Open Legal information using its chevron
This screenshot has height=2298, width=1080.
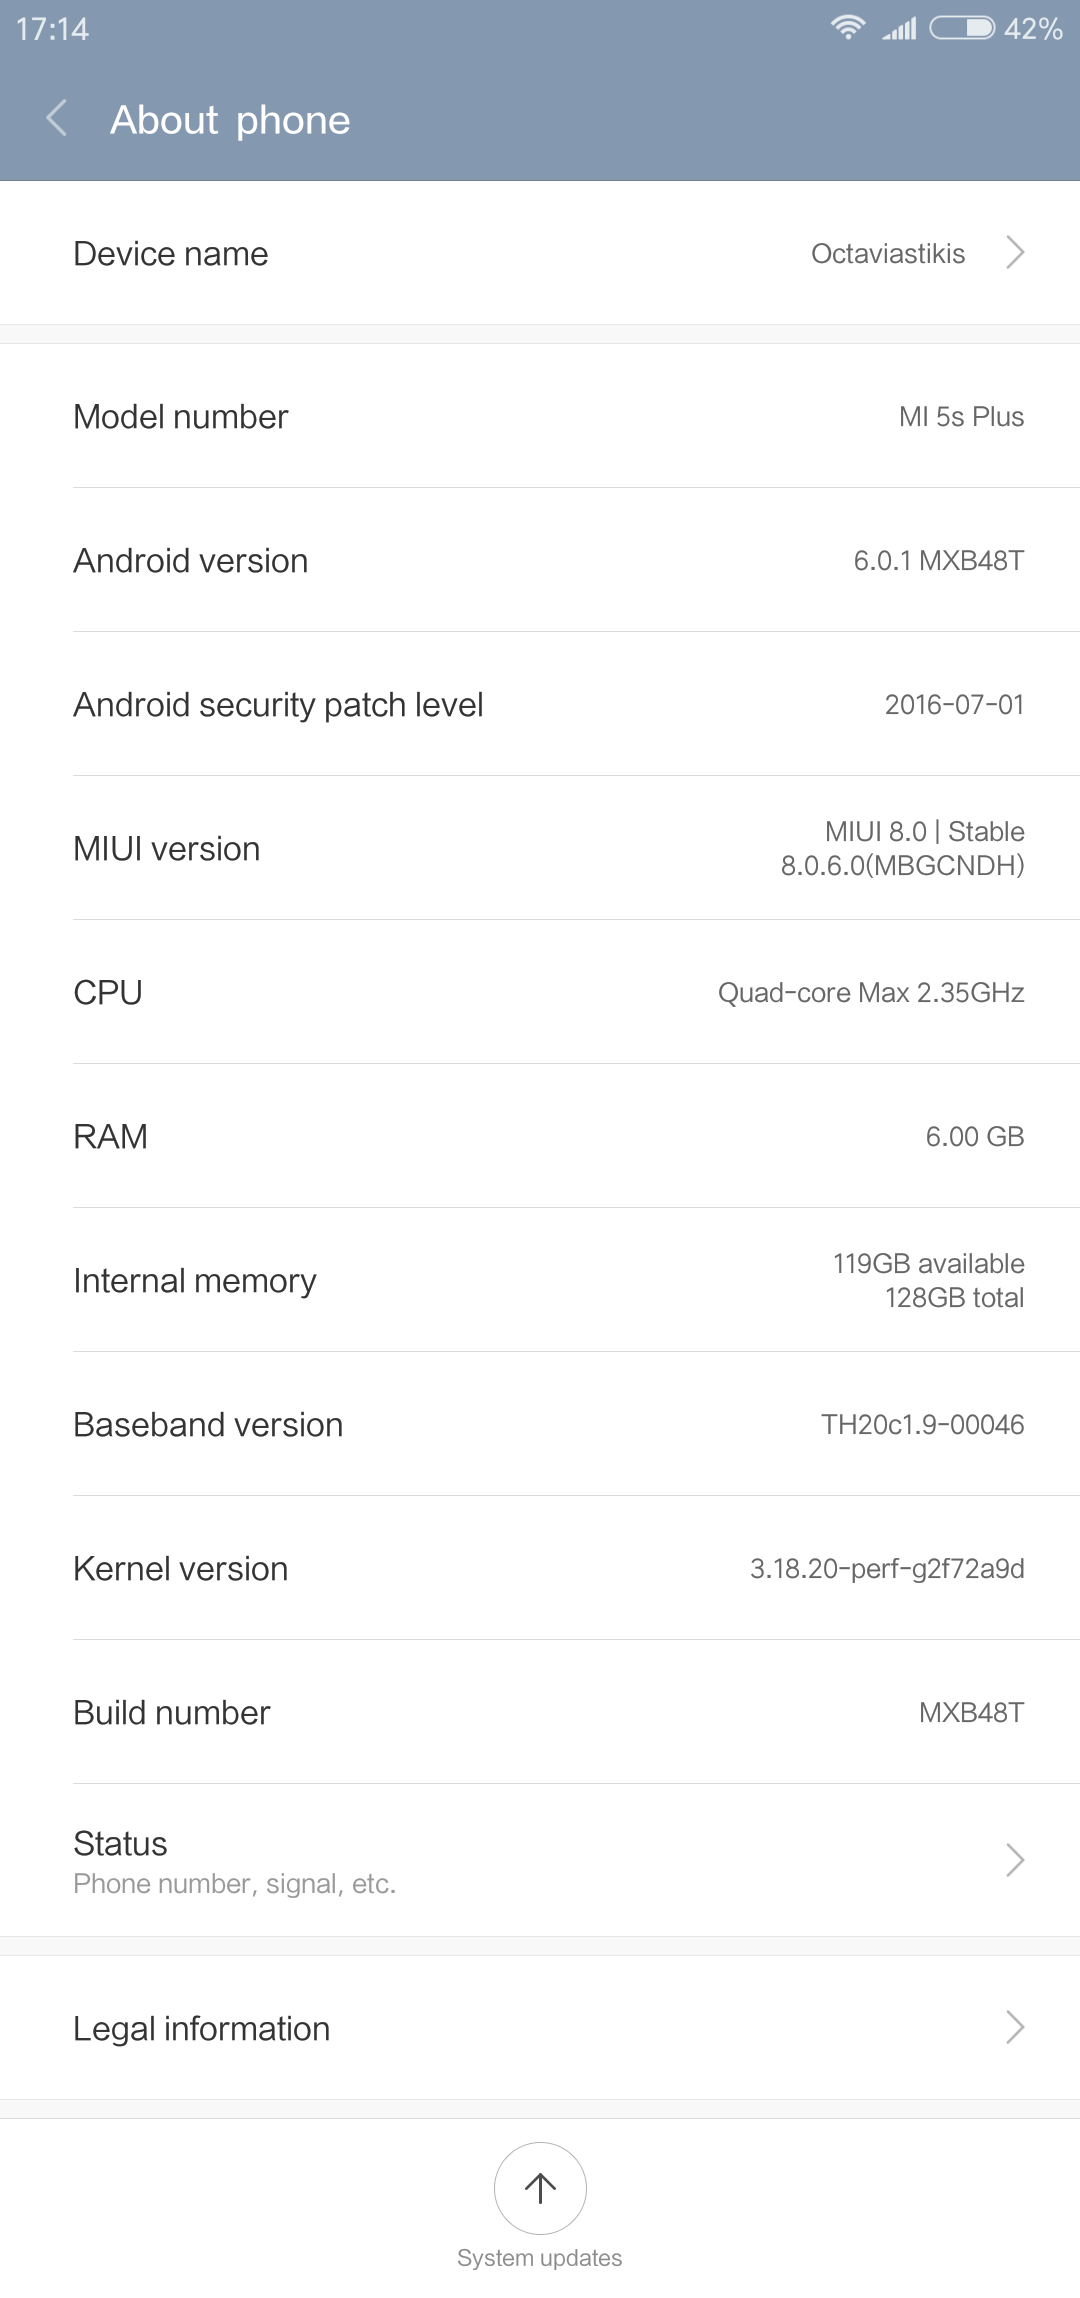click(x=1015, y=2027)
